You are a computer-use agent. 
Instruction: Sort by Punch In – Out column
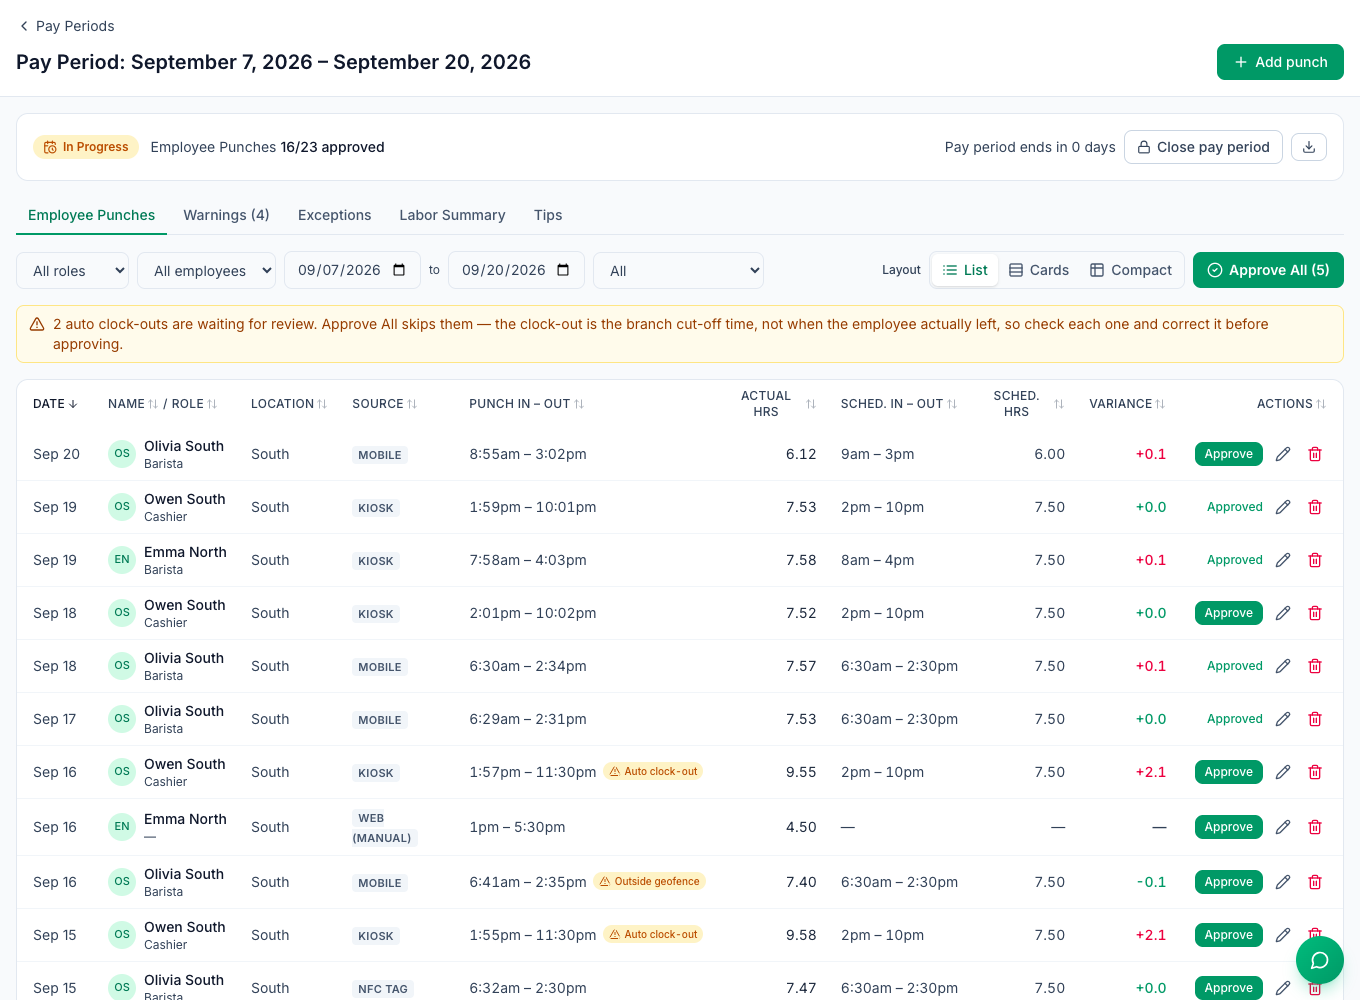click(x=527, y=404)
